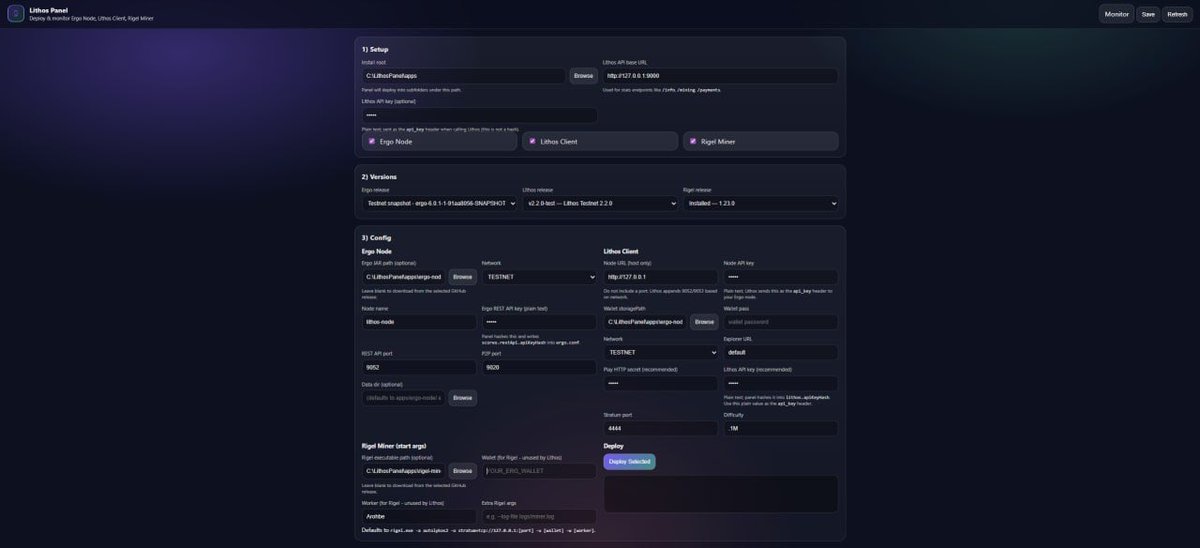This screenshot has height=548, width=1200.
Task: Focus the Wallet pass field
Action: 781,322
